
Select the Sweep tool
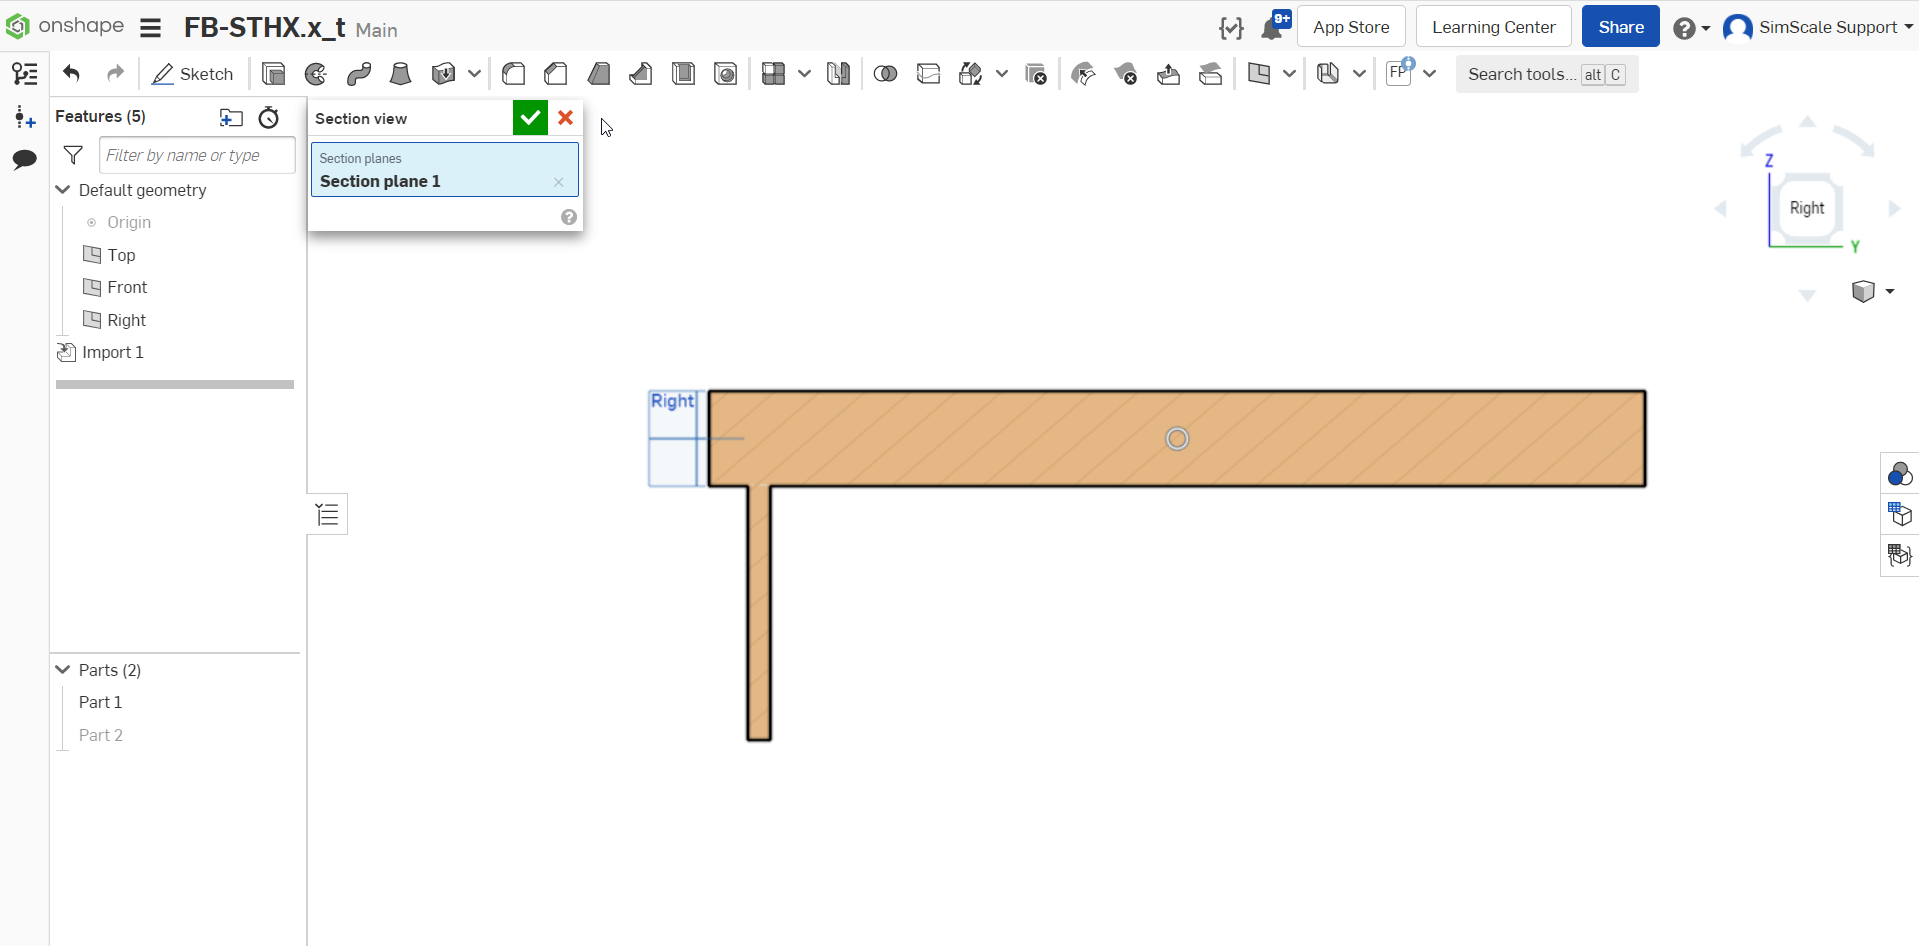(x=359, y=74)
